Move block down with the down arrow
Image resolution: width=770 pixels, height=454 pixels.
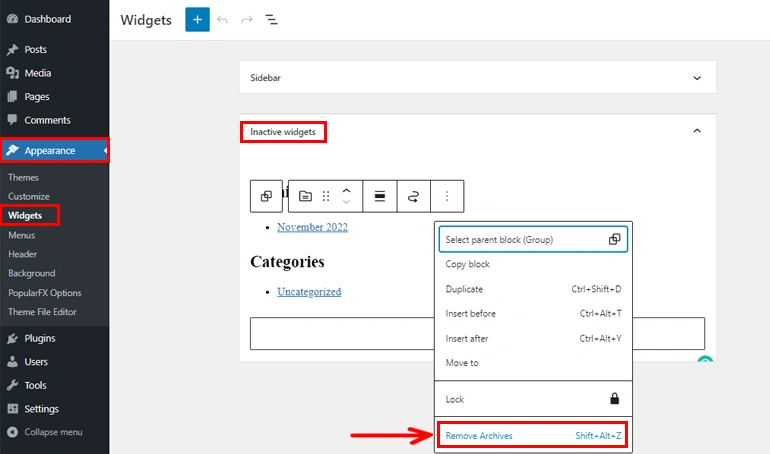point(347,202)
